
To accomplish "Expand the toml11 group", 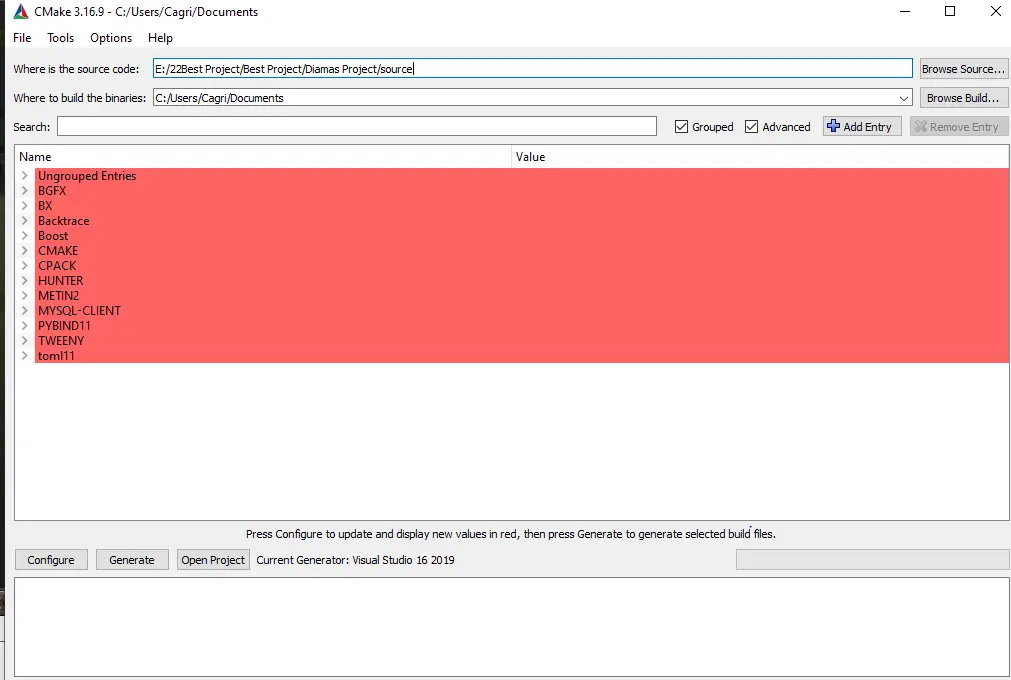I will 25,355.
